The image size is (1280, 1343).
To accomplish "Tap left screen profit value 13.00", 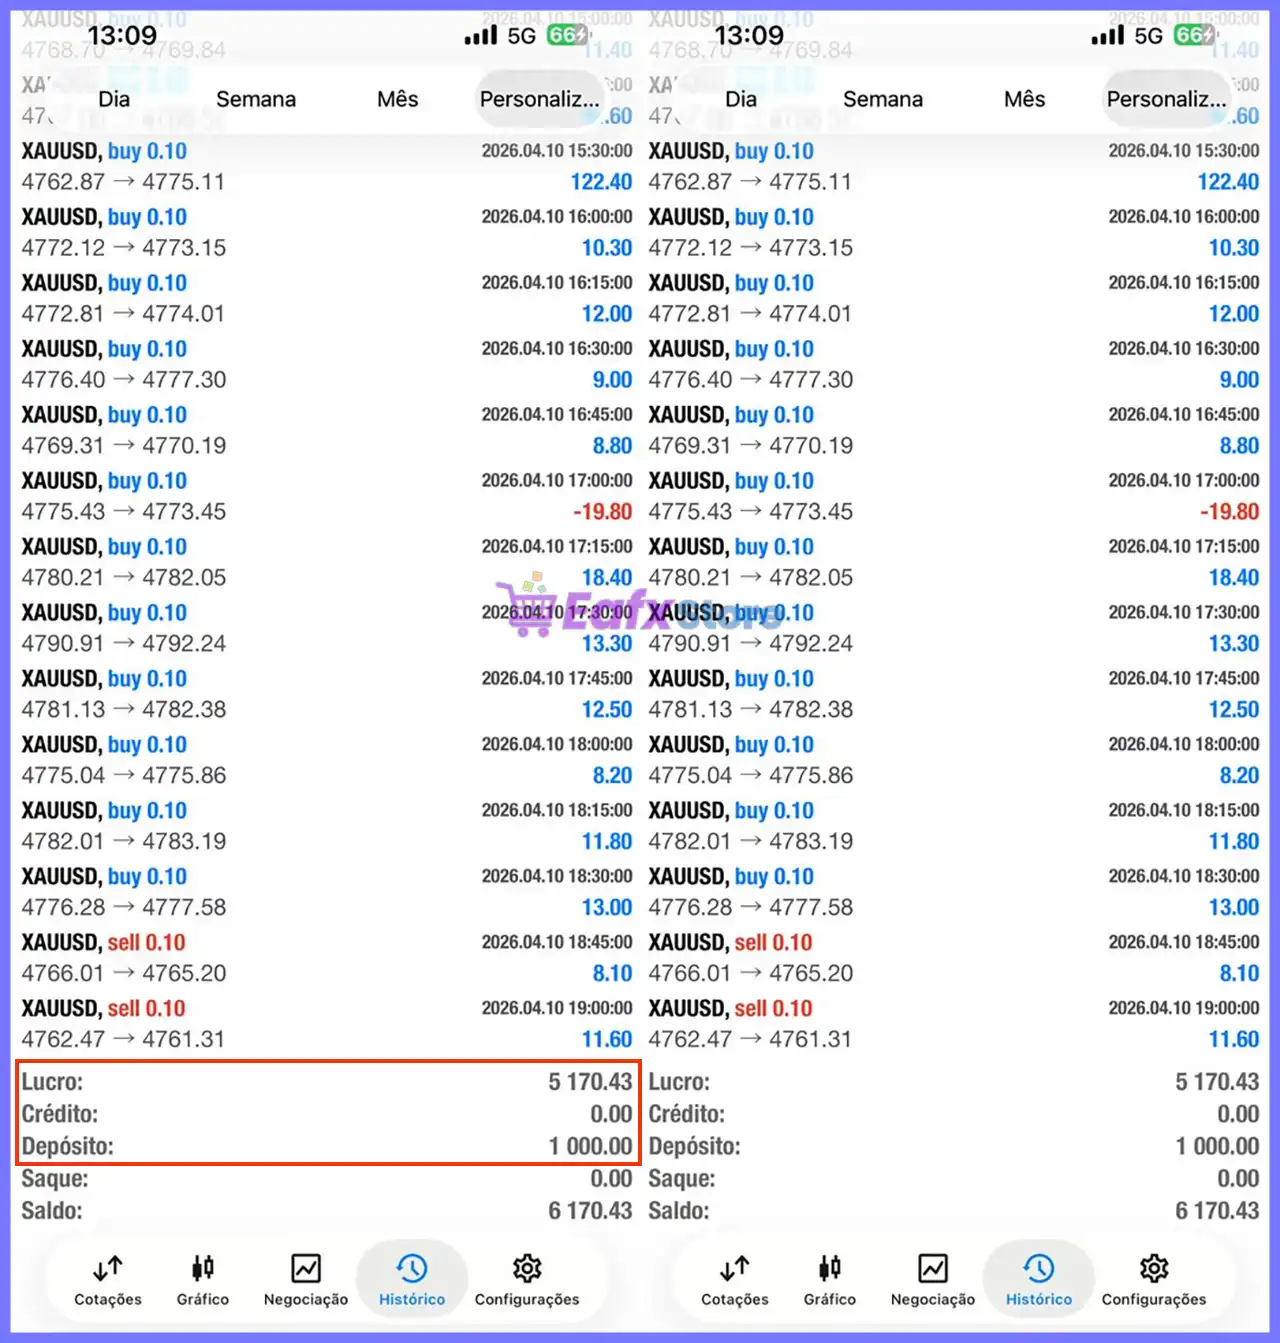I will [607, 908].
